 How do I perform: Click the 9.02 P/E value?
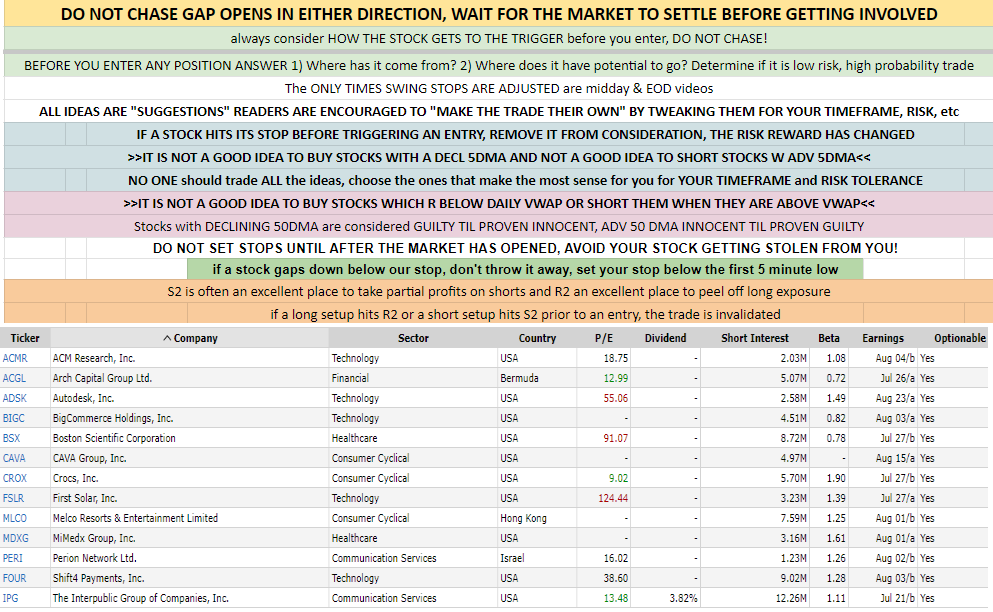(x=618, y=478)
